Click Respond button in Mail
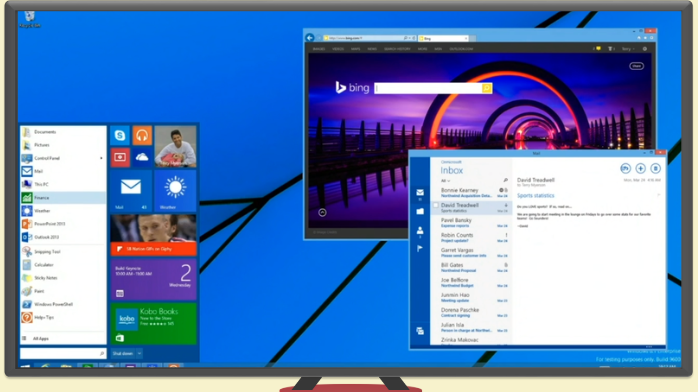Viewport: 698px width, 392px height. [625, 168]
